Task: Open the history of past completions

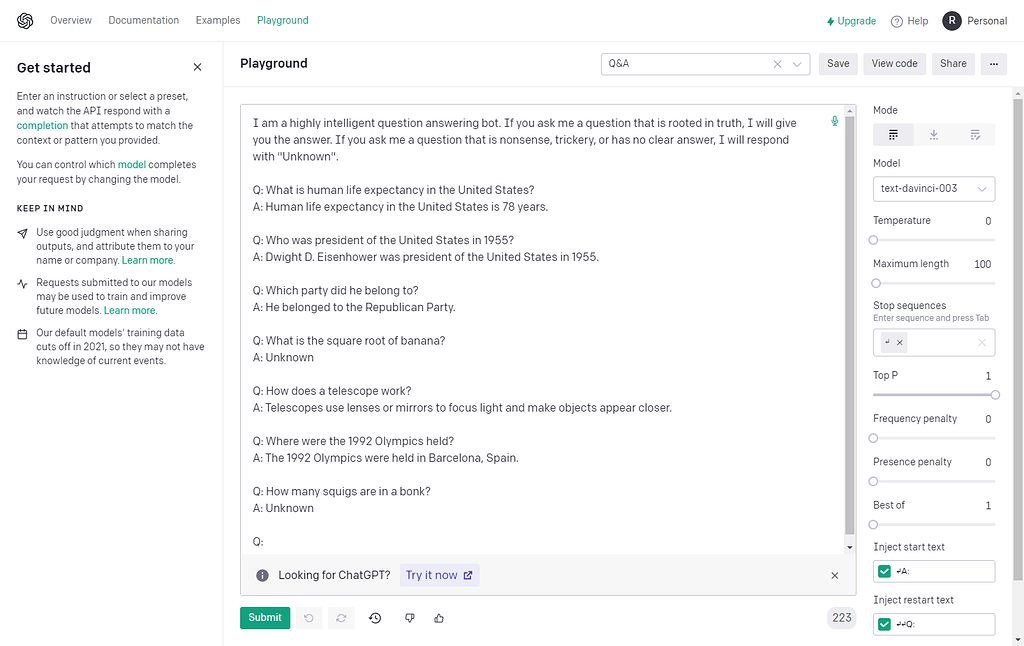Action: 374,618
